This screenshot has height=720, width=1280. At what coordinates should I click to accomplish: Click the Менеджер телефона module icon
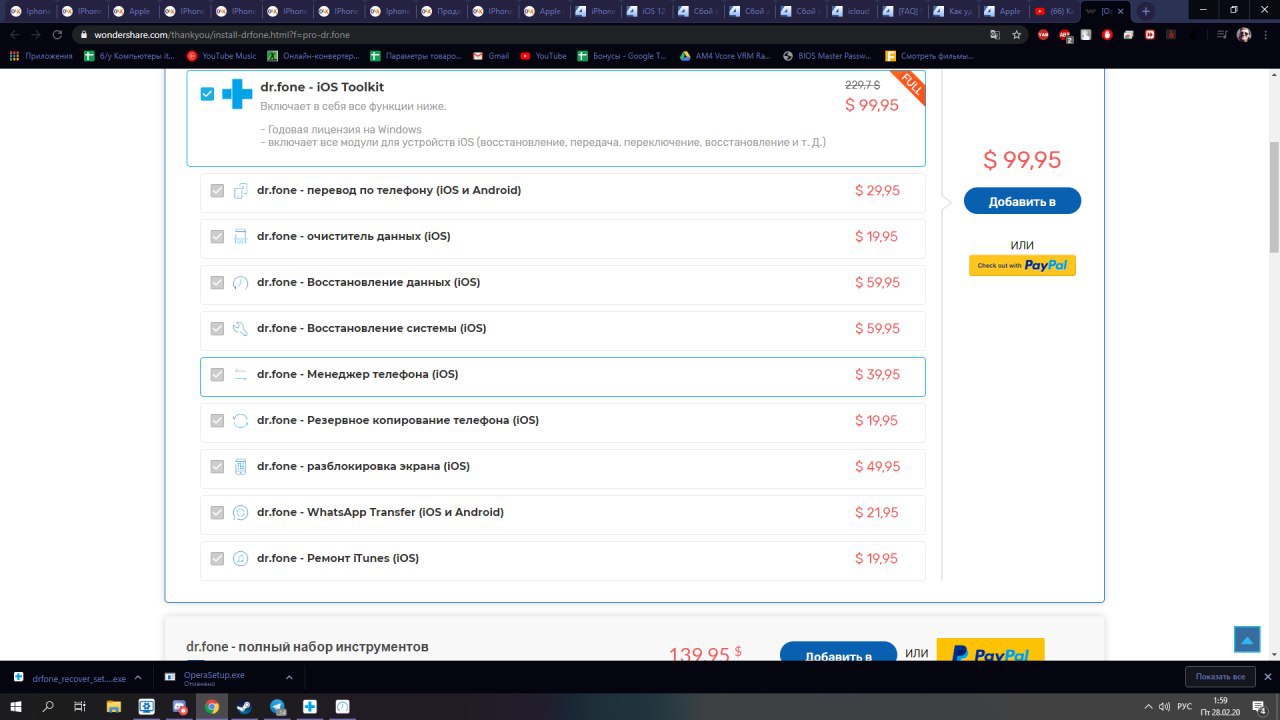click(240, 375)
